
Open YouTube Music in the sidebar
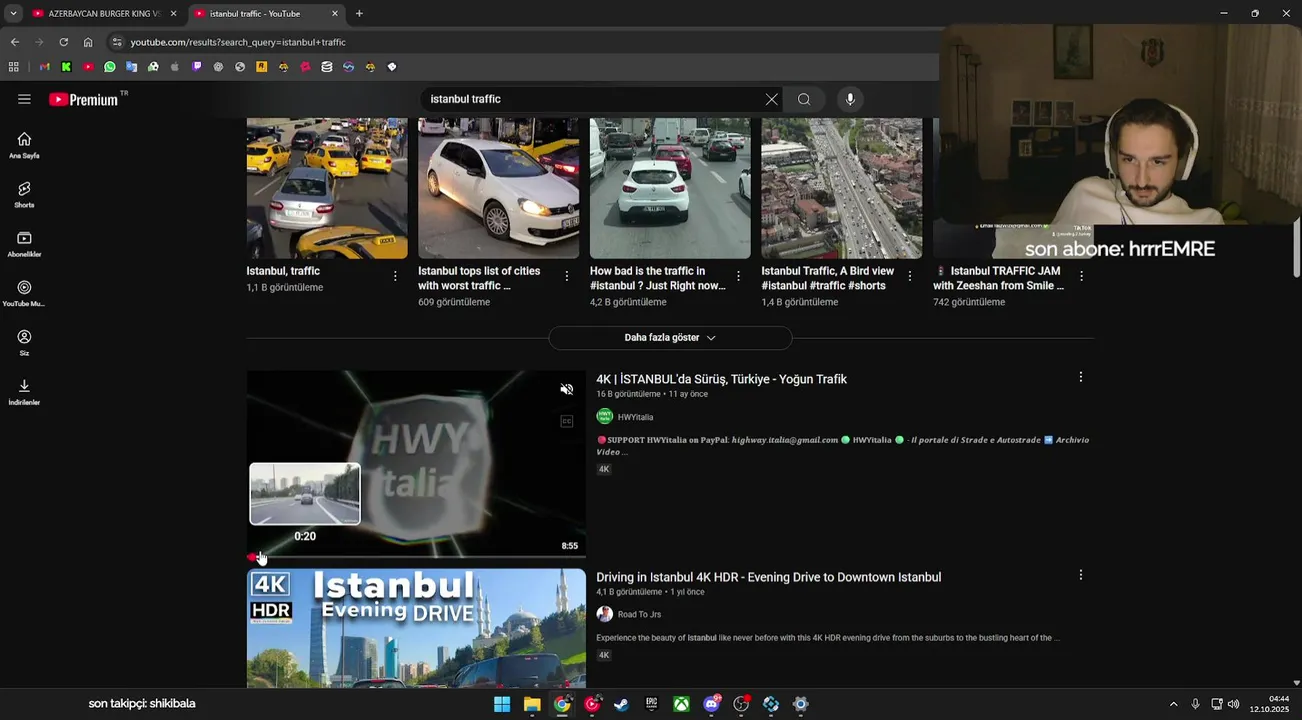[x=24, y=293]
